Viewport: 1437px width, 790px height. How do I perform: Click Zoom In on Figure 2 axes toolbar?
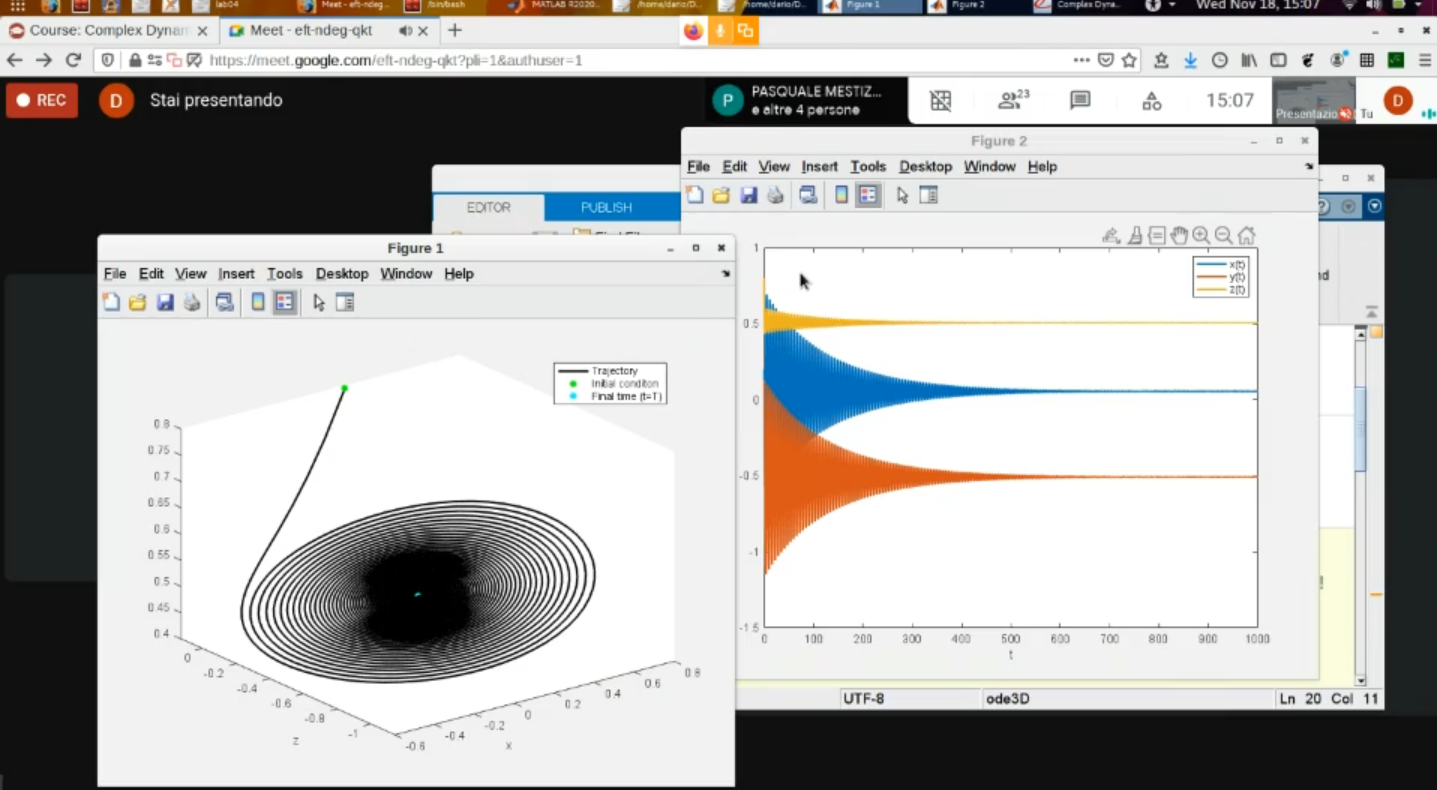(x=1201, y=236)
